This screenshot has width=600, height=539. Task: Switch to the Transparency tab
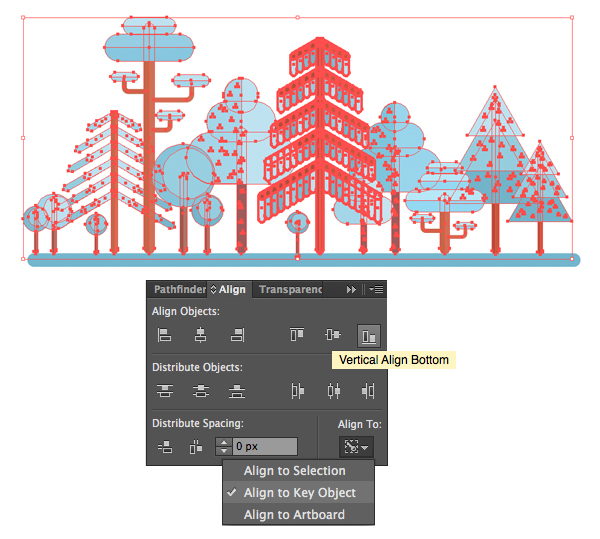point(290,290)
